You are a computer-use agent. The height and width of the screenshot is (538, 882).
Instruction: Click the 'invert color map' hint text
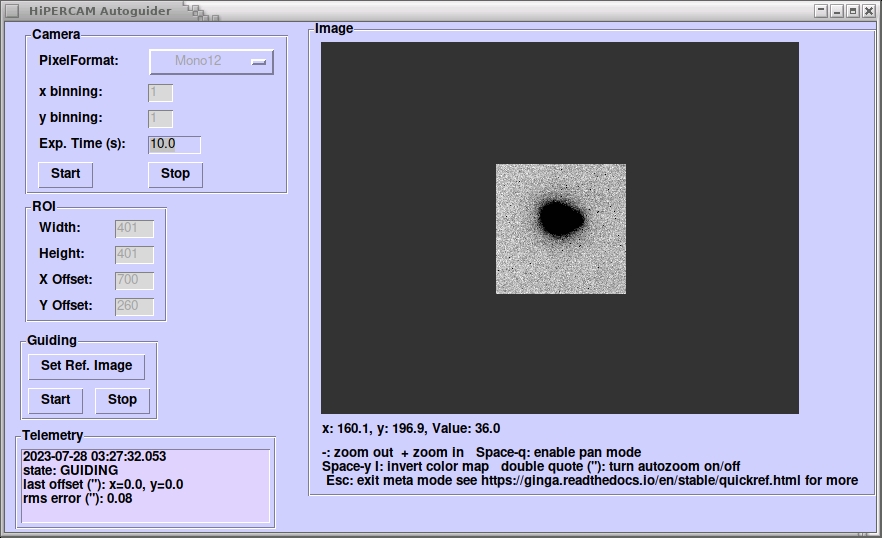[x=438, y=467]
